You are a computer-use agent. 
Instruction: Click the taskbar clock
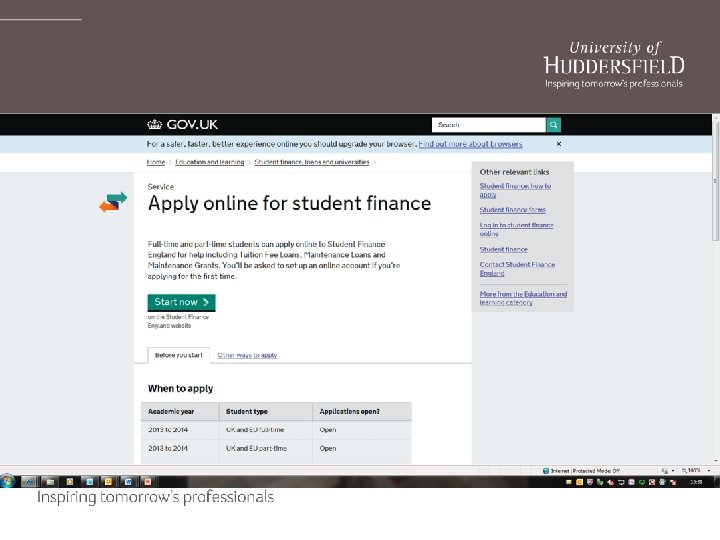click(696, 482)
